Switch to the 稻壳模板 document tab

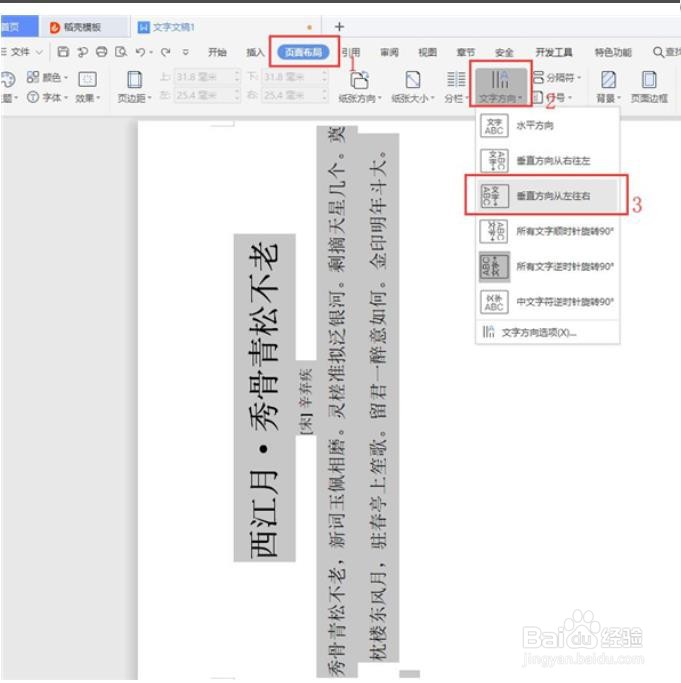click(x=83, y=27)
